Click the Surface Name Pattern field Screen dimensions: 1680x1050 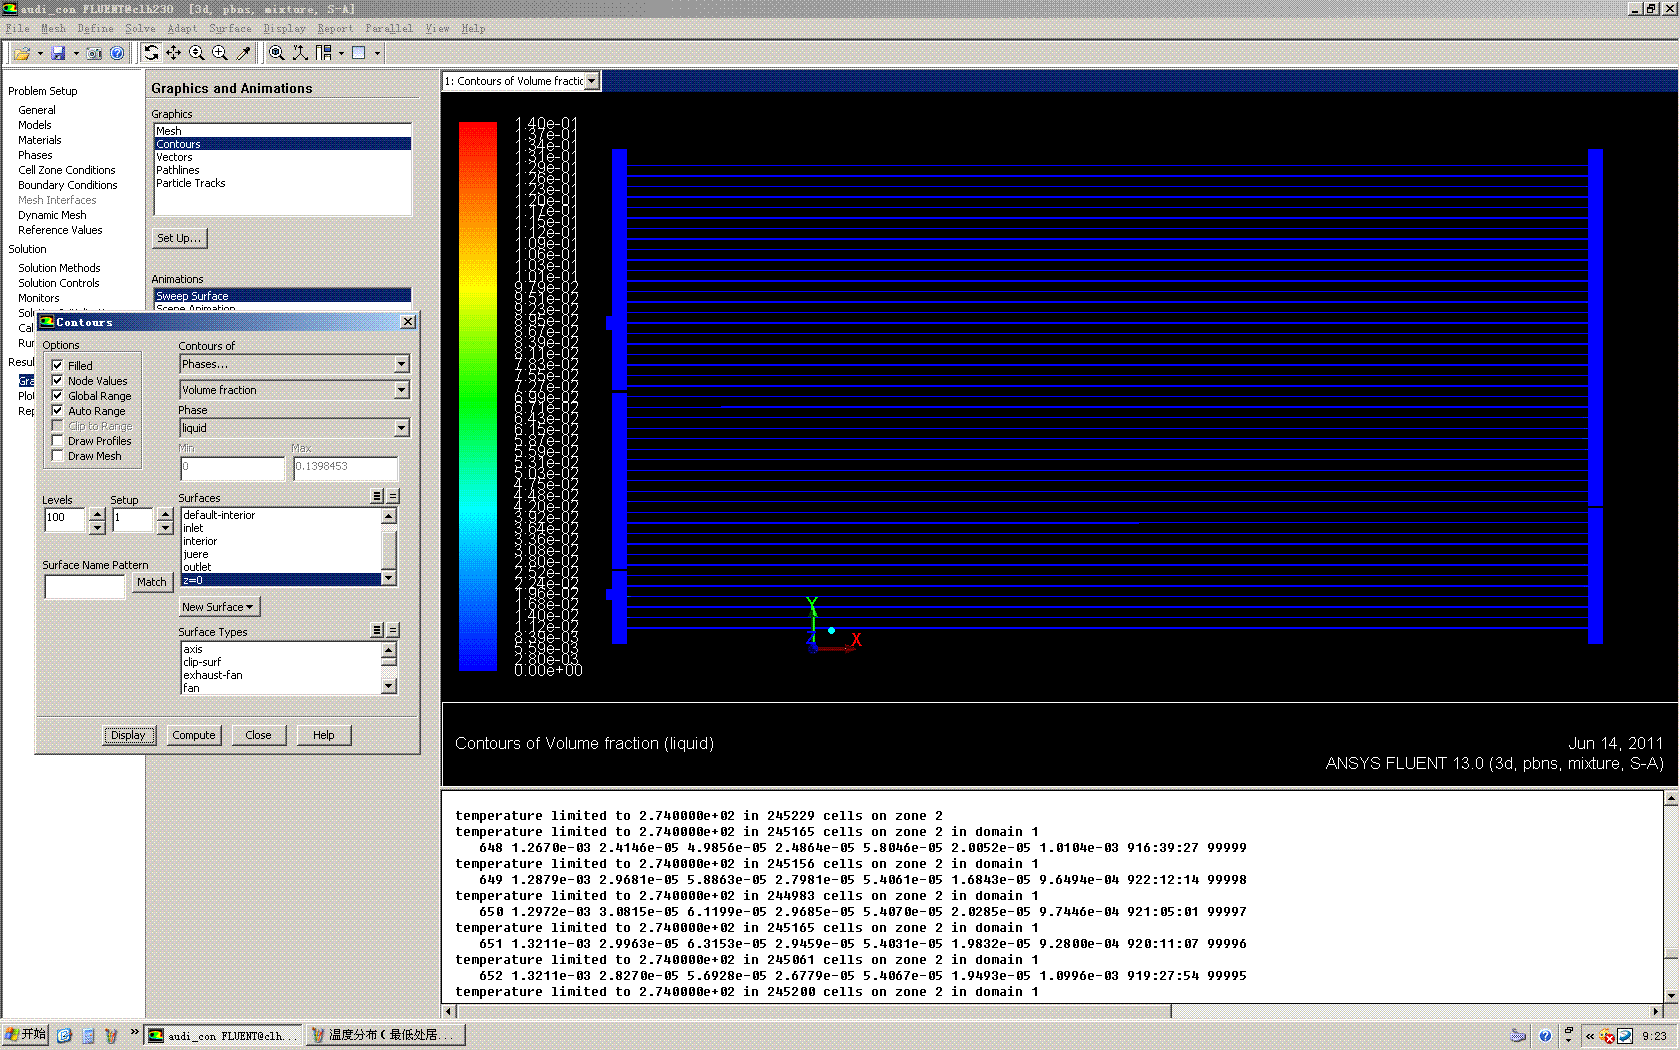(x=84, y=586)
